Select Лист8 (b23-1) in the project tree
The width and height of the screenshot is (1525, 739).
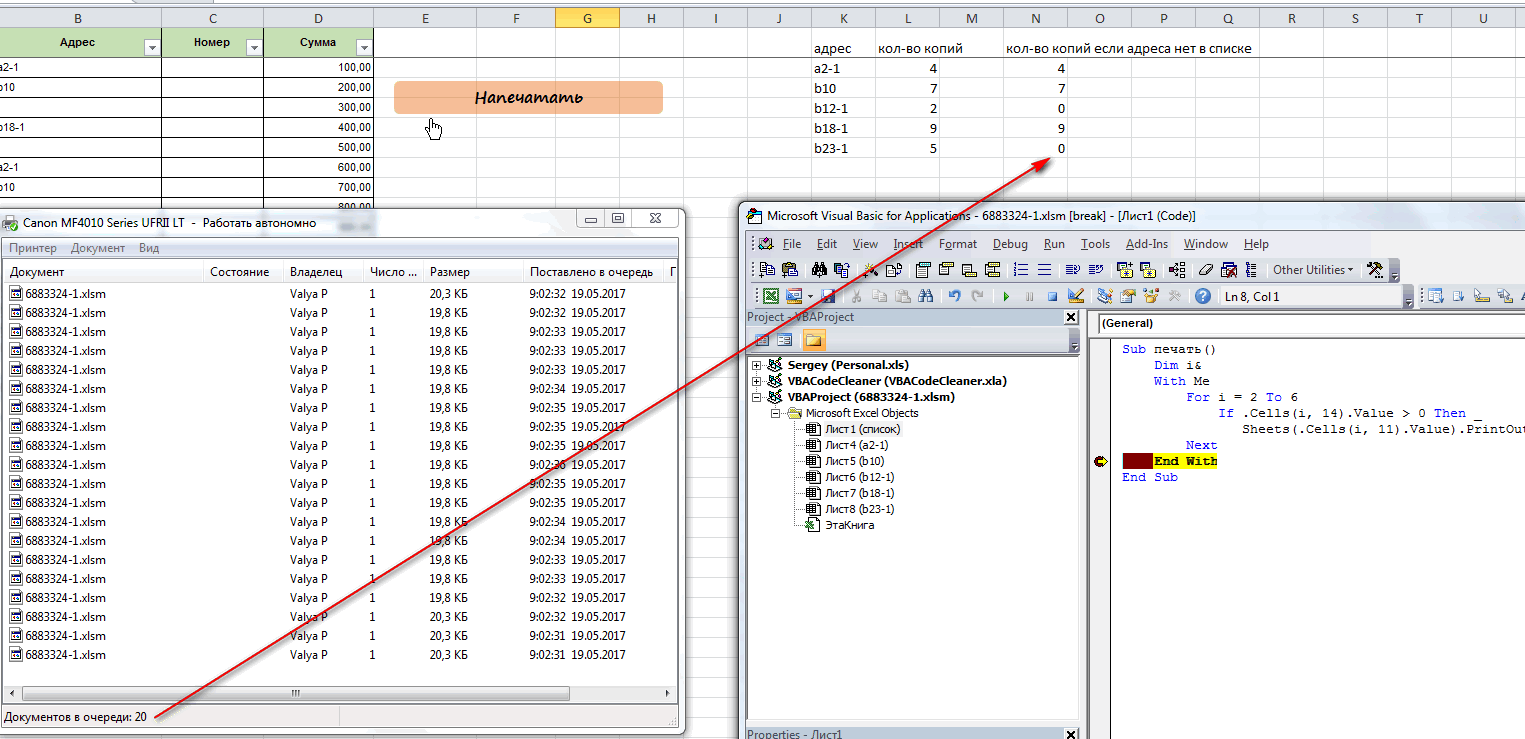pyautogui.click(x=859, y=509)
